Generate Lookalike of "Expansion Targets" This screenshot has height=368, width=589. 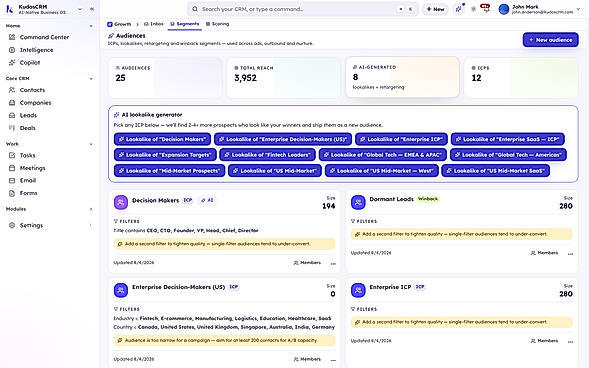[x=165, y=155]
